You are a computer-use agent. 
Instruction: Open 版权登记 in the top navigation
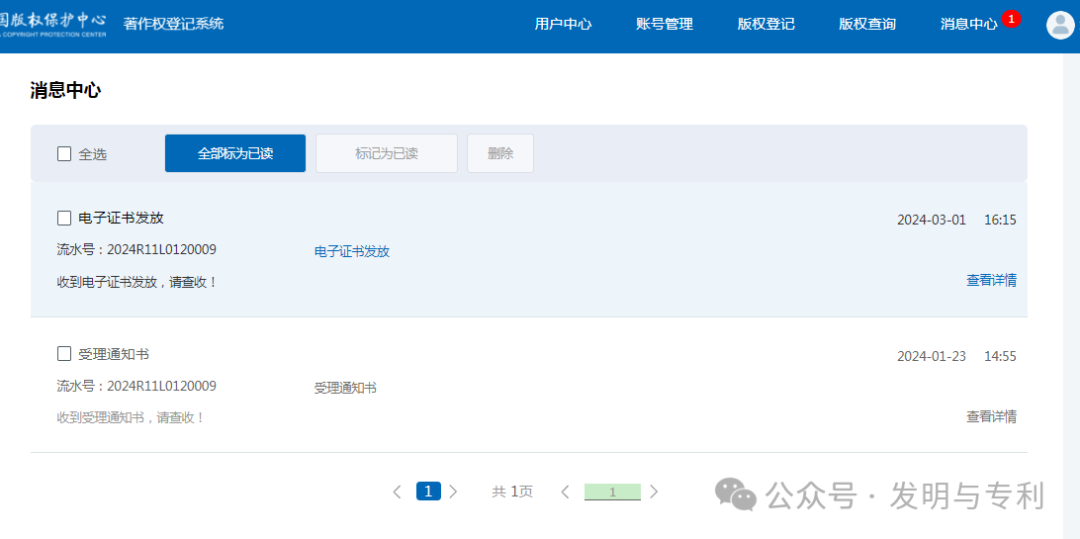click(x=766, y=24)
